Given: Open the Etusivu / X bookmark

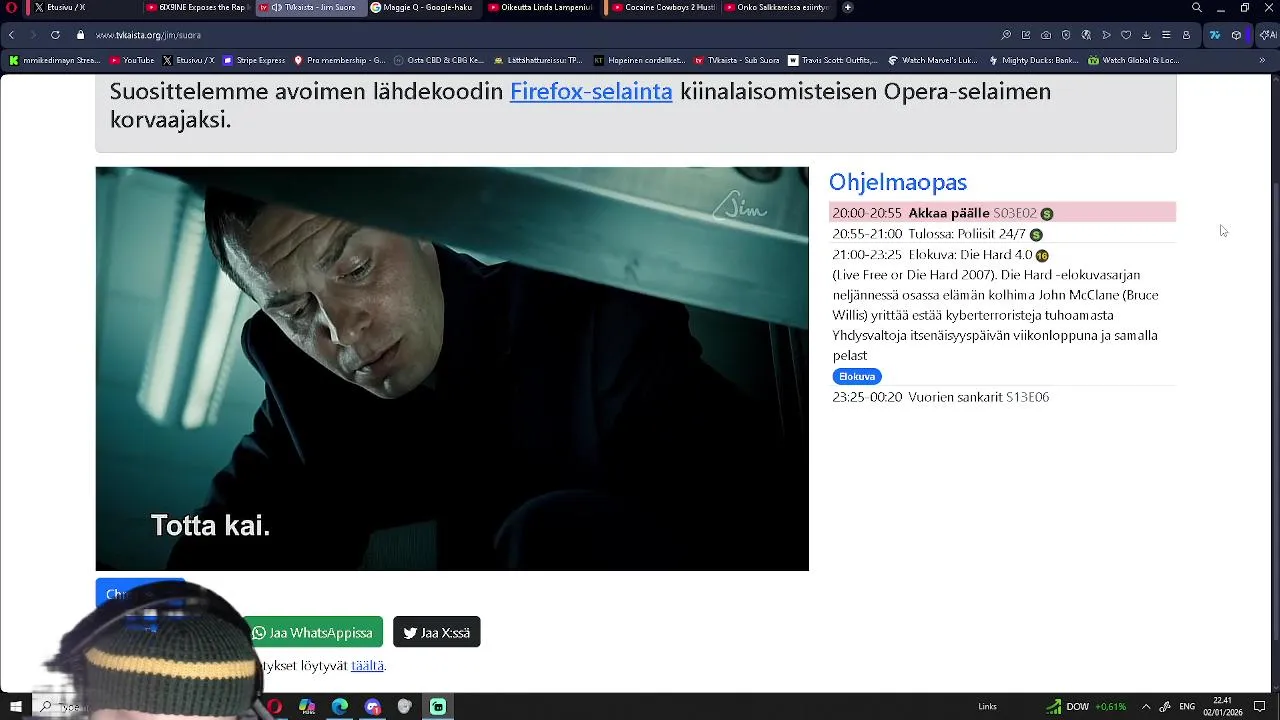Looking at the screenshot, I should (x=189, y=60).
